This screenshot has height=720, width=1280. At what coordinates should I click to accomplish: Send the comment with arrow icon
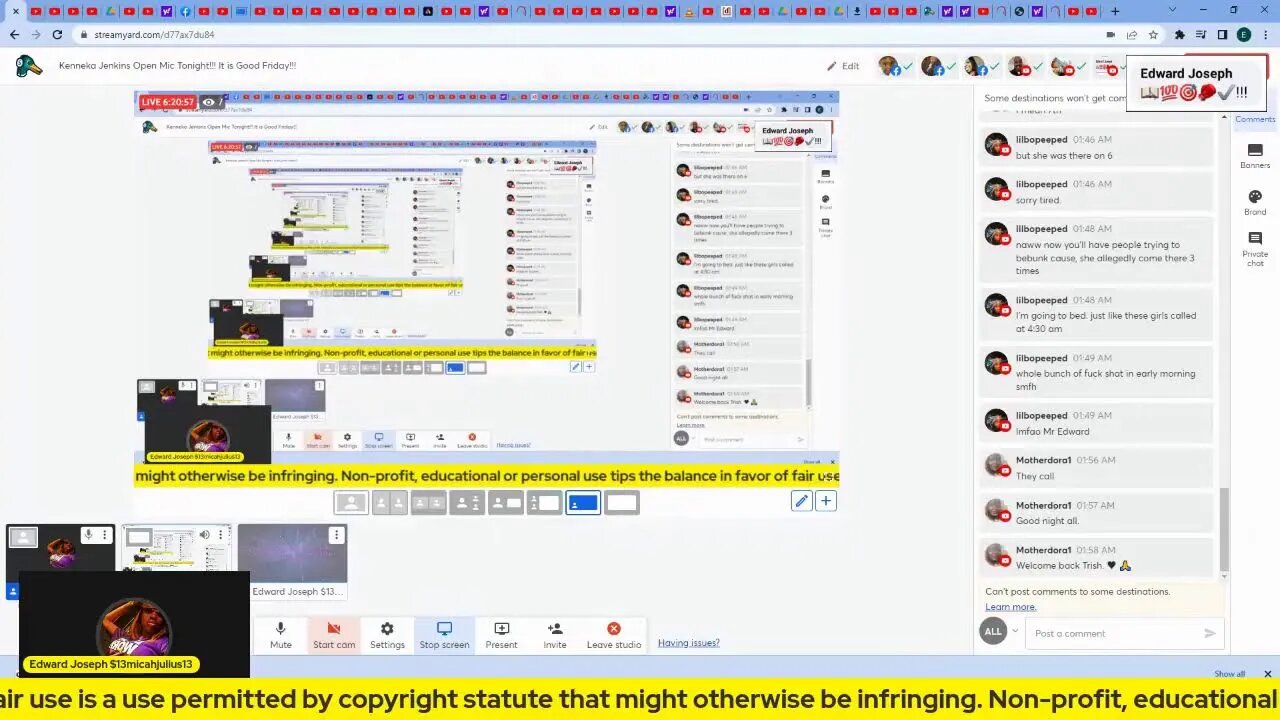click(x=1209, y=633)
